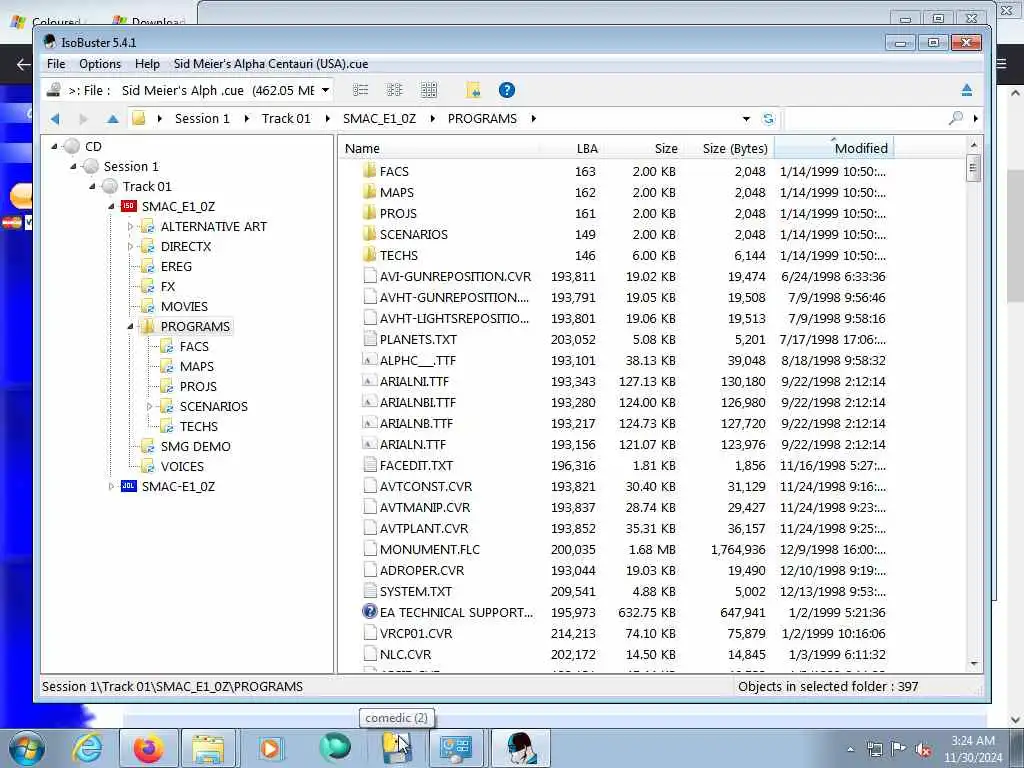1024x768 pixels.
Task: Click the search box field
Action: tap(865, 119)
